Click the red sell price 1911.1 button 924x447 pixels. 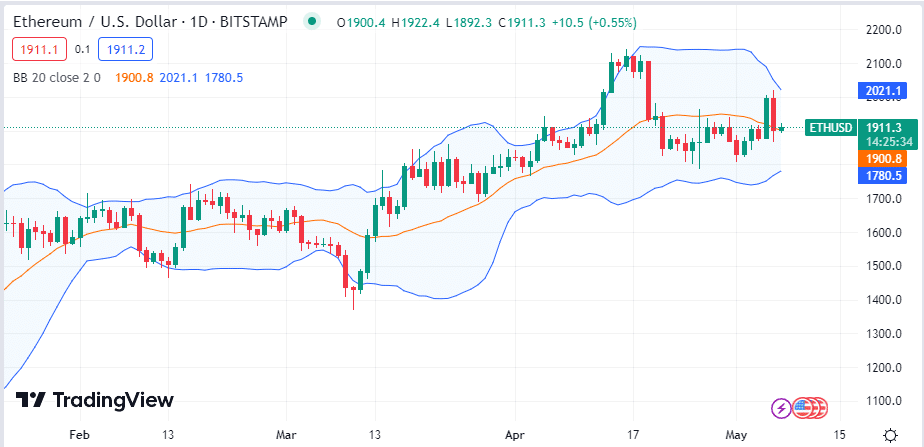pyautogui.click(x=39, y=49)
